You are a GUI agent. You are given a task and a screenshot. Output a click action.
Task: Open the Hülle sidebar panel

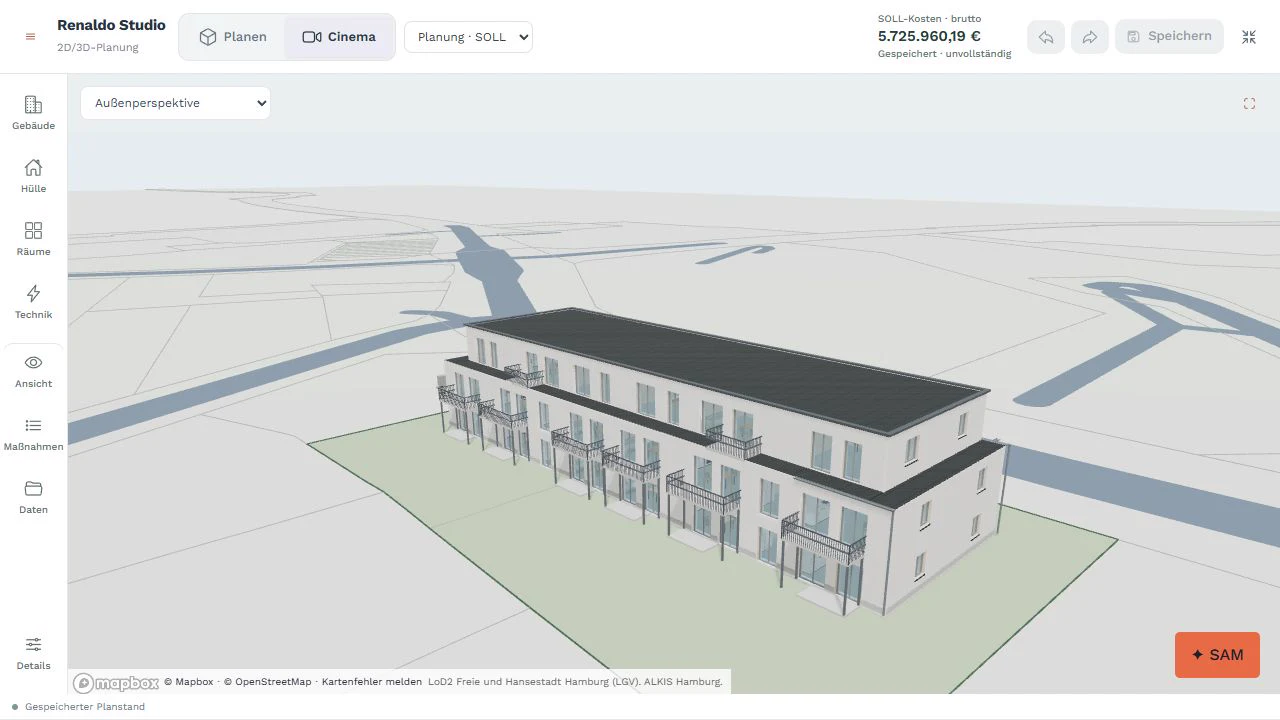click(33, 176)
